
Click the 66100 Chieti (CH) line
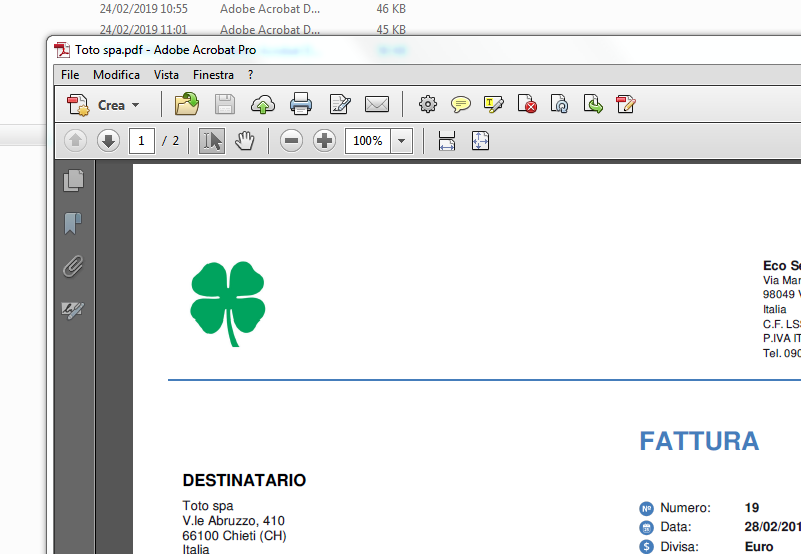pos(234,535)
